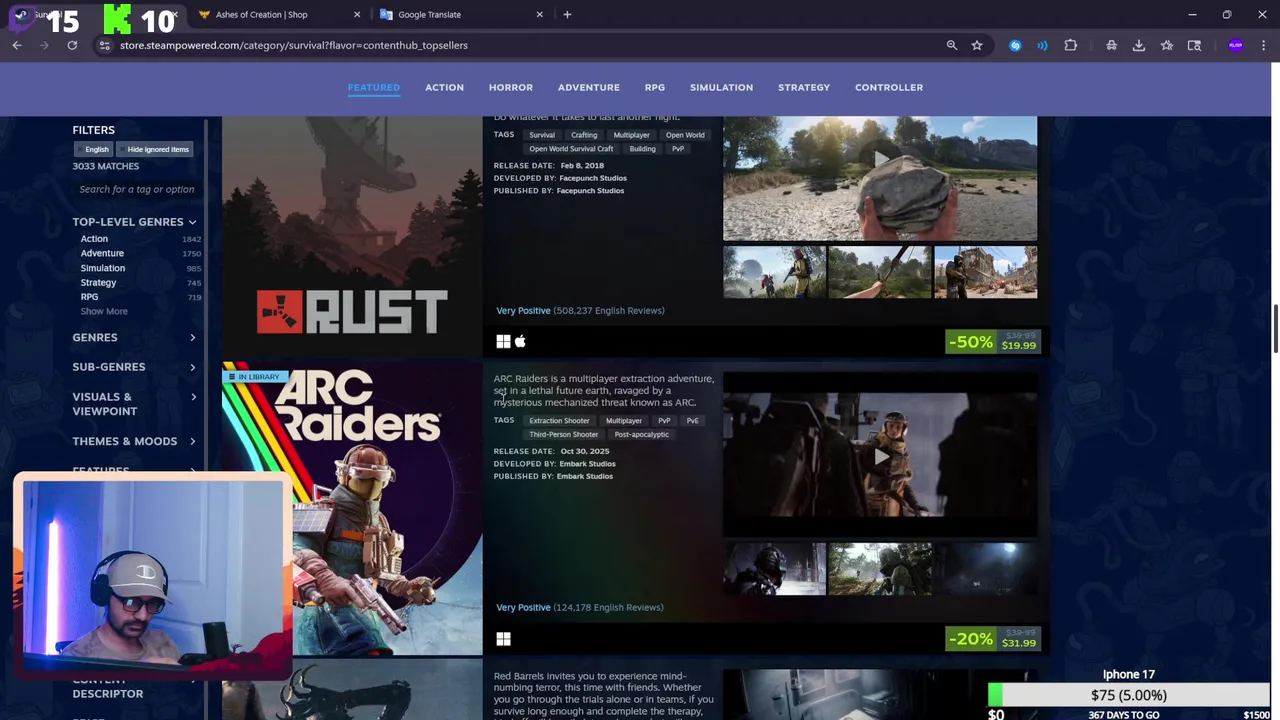Viewport: 1280px width, 720px height.
Task: Click the tab search icon in toolbar
Action: 1194,45
